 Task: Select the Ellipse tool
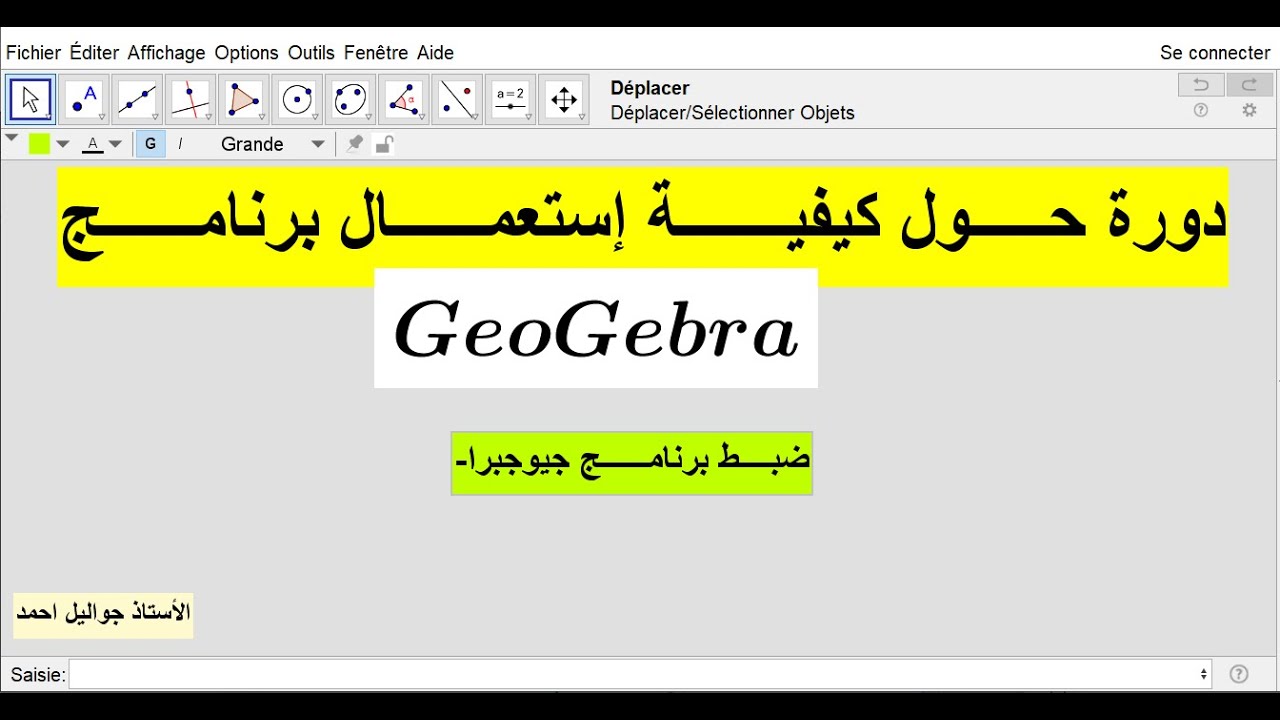350,99
